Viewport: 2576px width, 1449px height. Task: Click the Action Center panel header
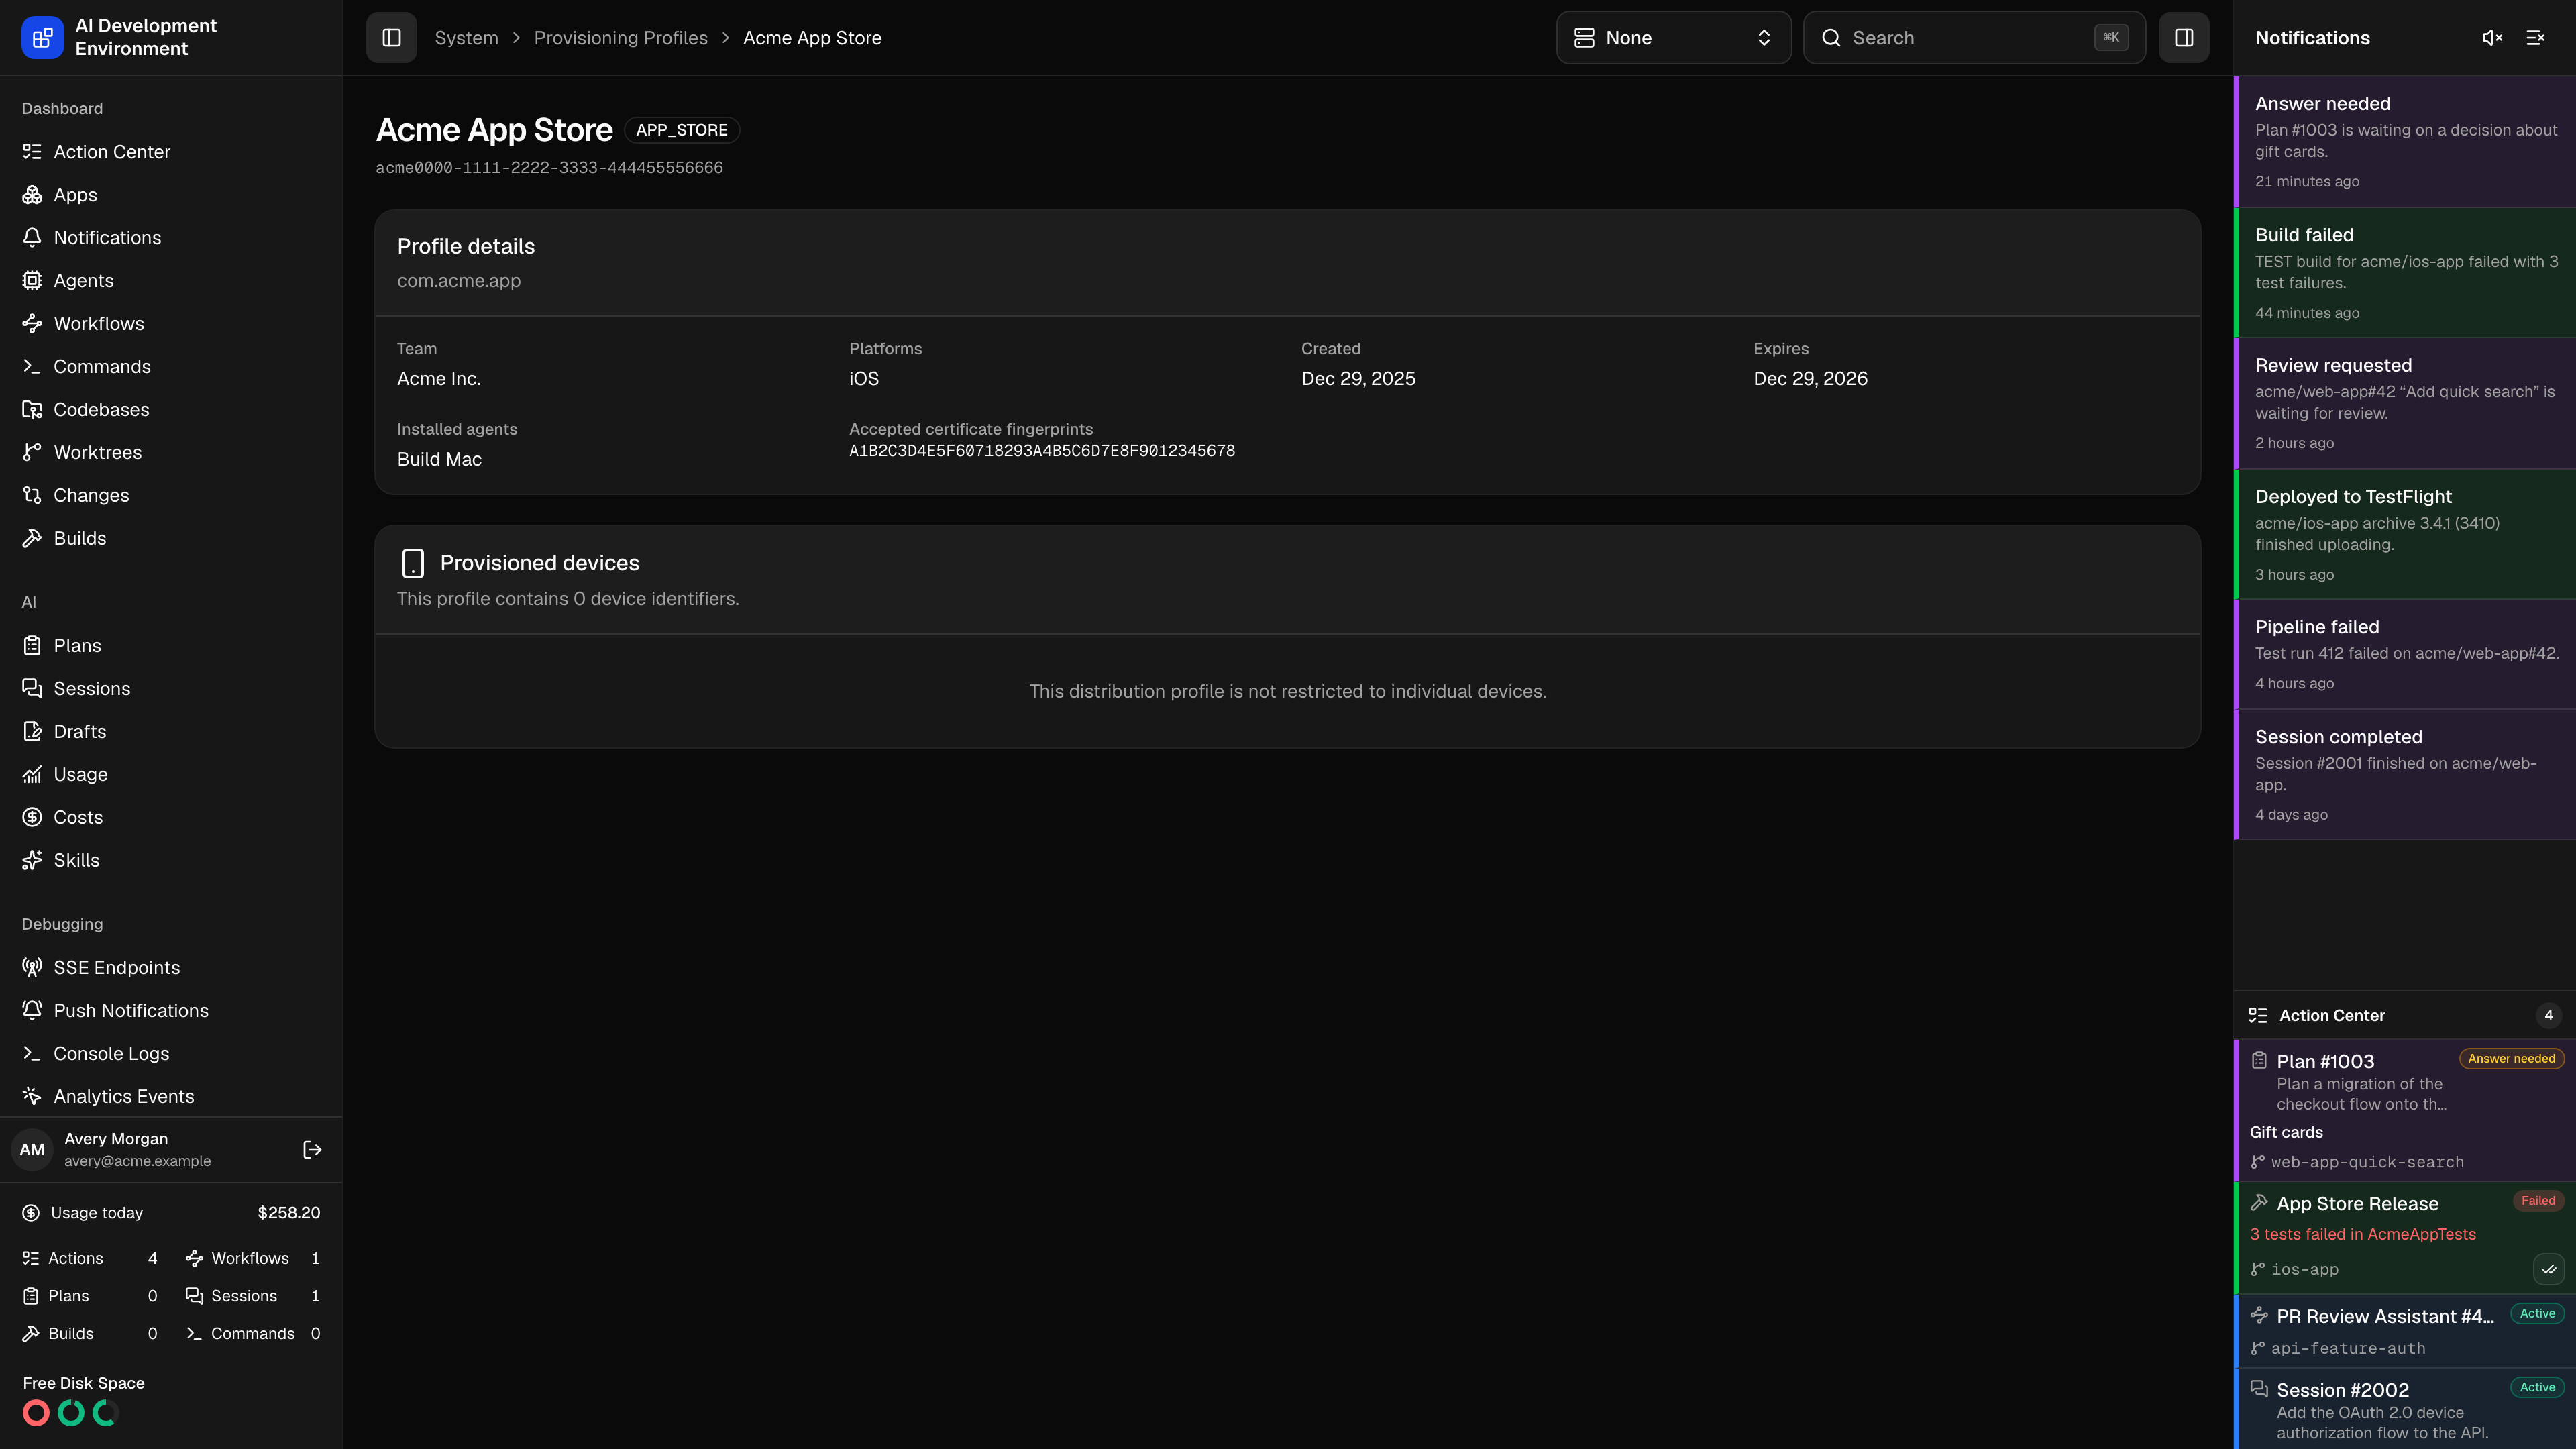coord(2404,1015)
